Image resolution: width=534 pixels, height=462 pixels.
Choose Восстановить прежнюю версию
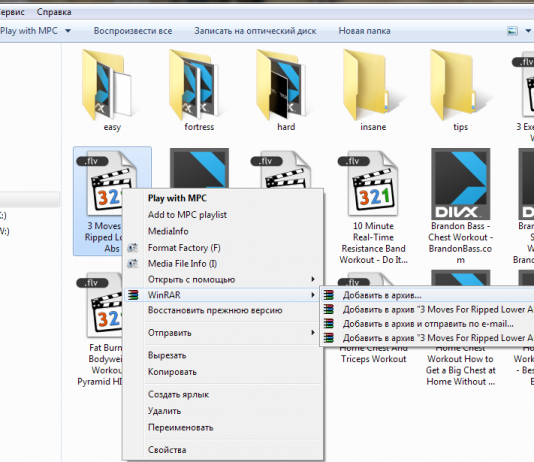[x=215, y=310]
